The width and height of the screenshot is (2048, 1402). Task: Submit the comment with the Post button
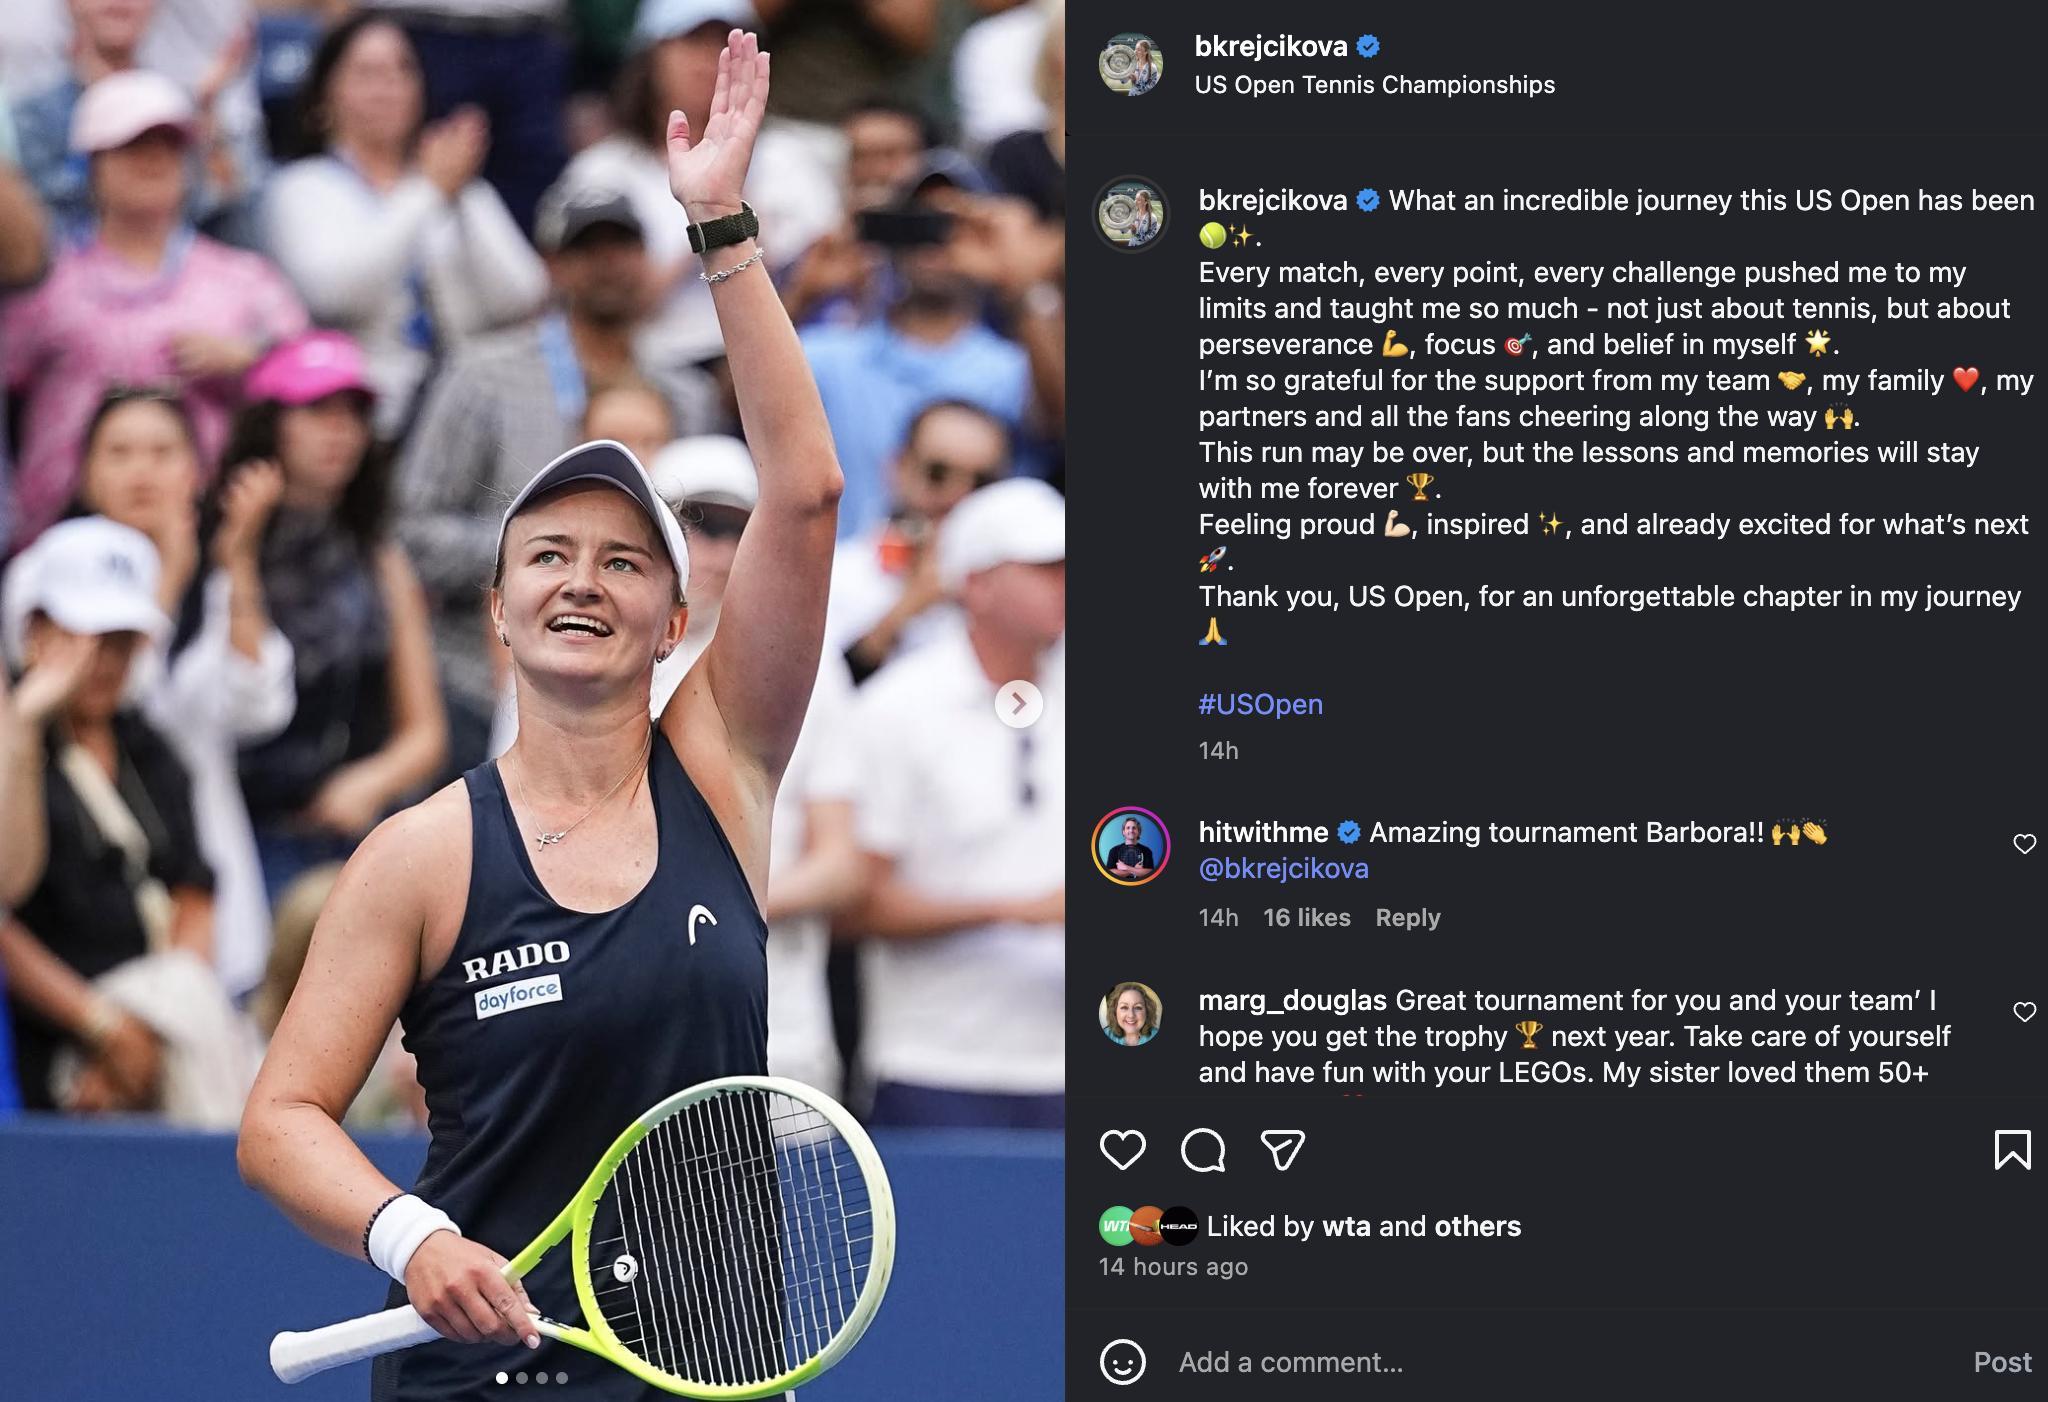(2002, 1362)
